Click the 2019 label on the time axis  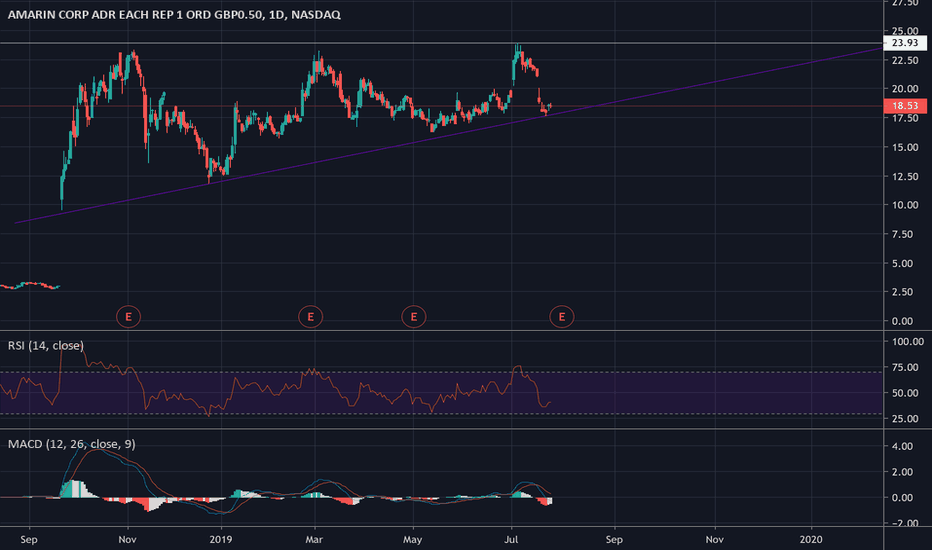pyautogui.click(x=221, y=540)
